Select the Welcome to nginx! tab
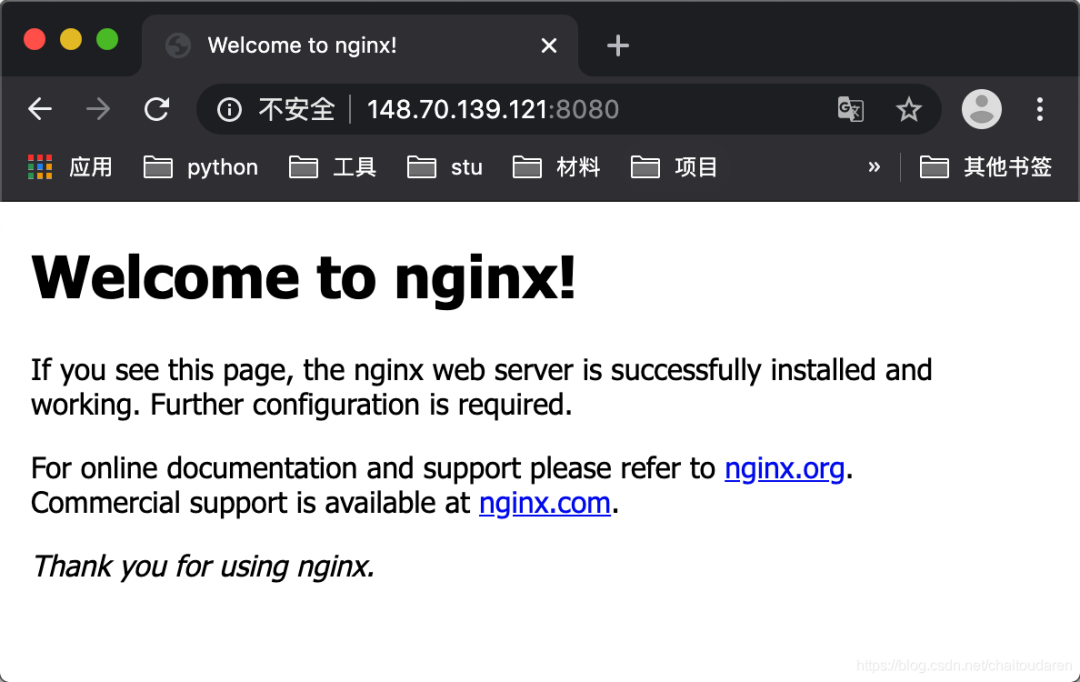Viewport: 1080px width, 682px height. (x=302, y=46)
